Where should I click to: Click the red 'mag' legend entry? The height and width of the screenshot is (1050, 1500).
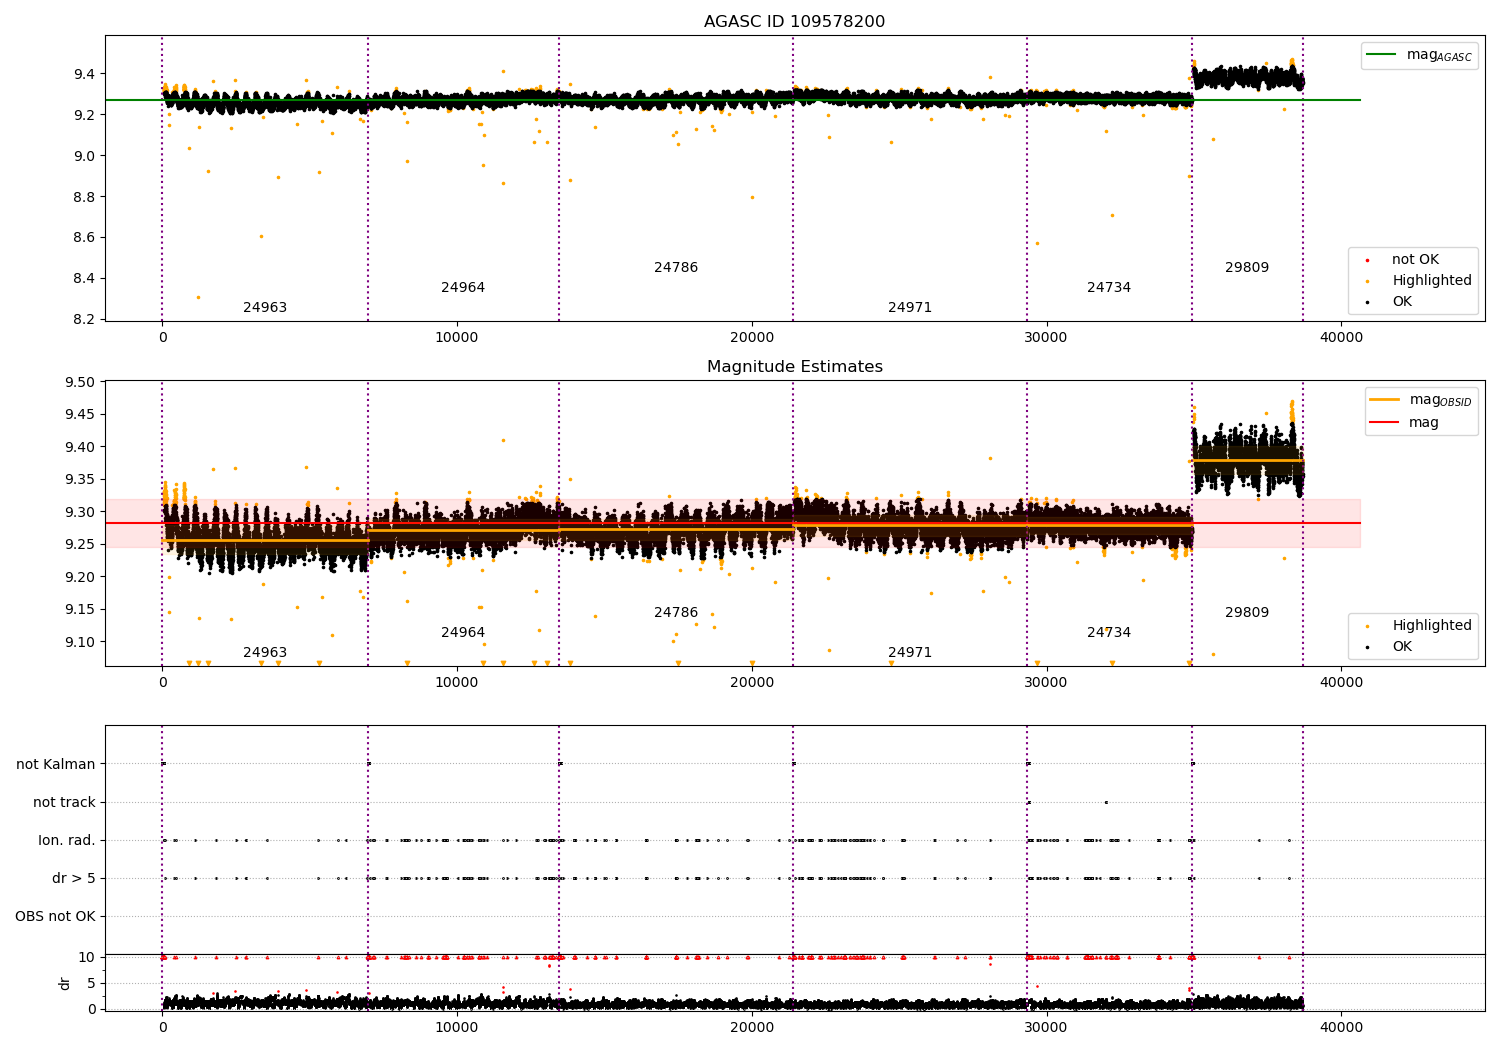(x=1405, y=423)
